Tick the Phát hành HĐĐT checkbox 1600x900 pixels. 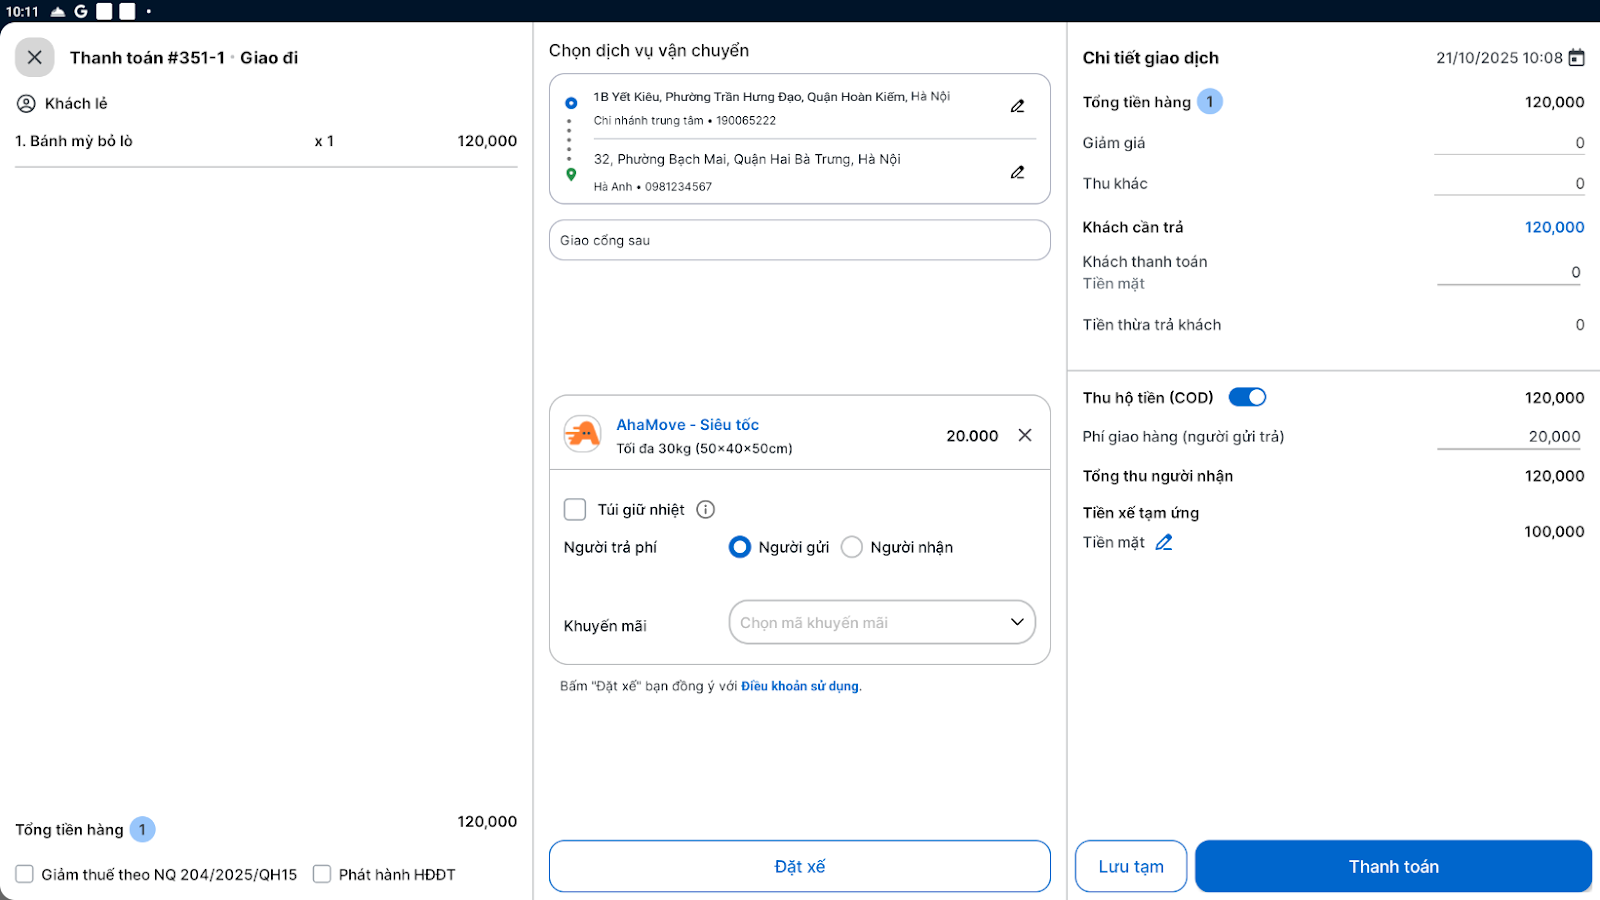[322, 874]
